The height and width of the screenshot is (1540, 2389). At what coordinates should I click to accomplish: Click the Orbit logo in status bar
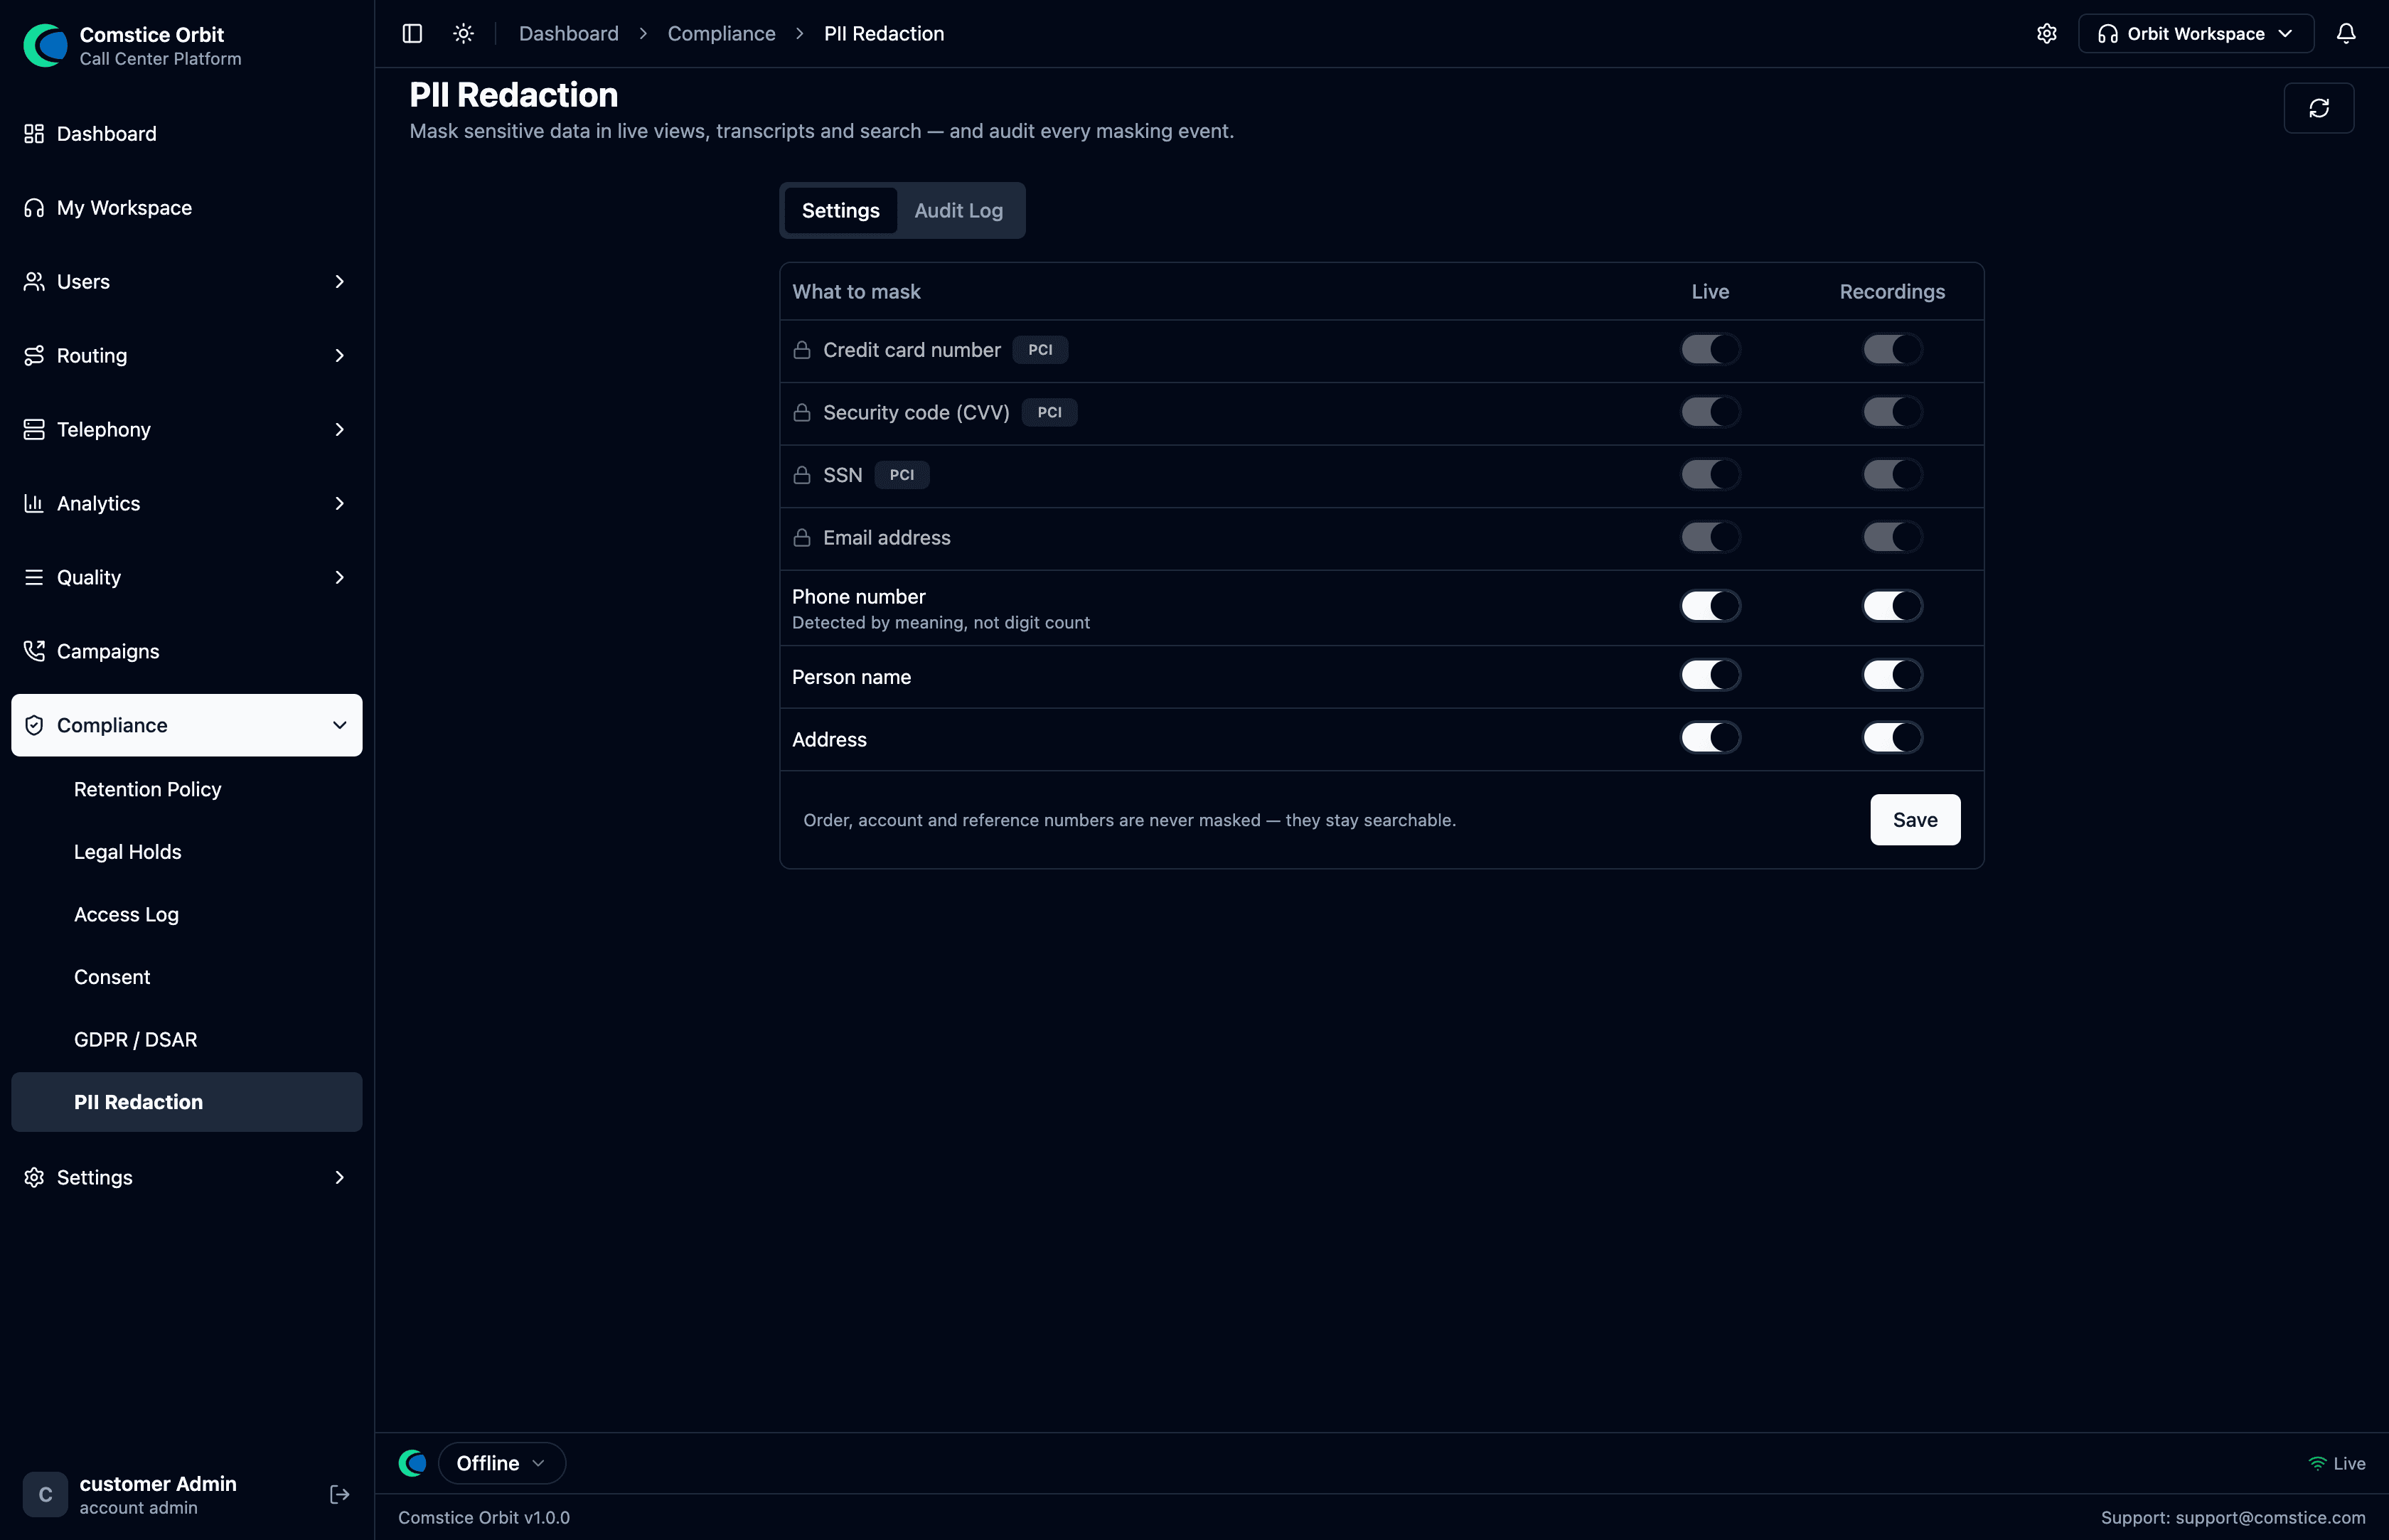pyautogui.click(x=412, y=1463)
